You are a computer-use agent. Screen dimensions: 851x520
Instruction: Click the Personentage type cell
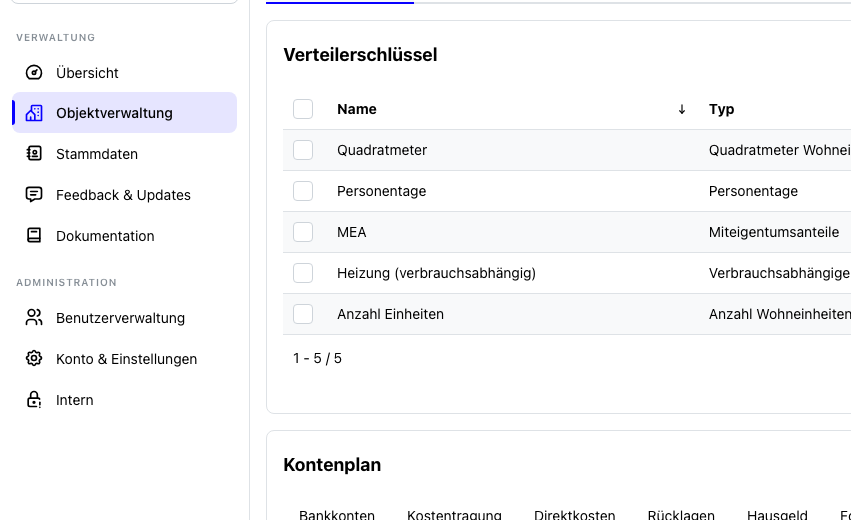[x=753, y=191]
